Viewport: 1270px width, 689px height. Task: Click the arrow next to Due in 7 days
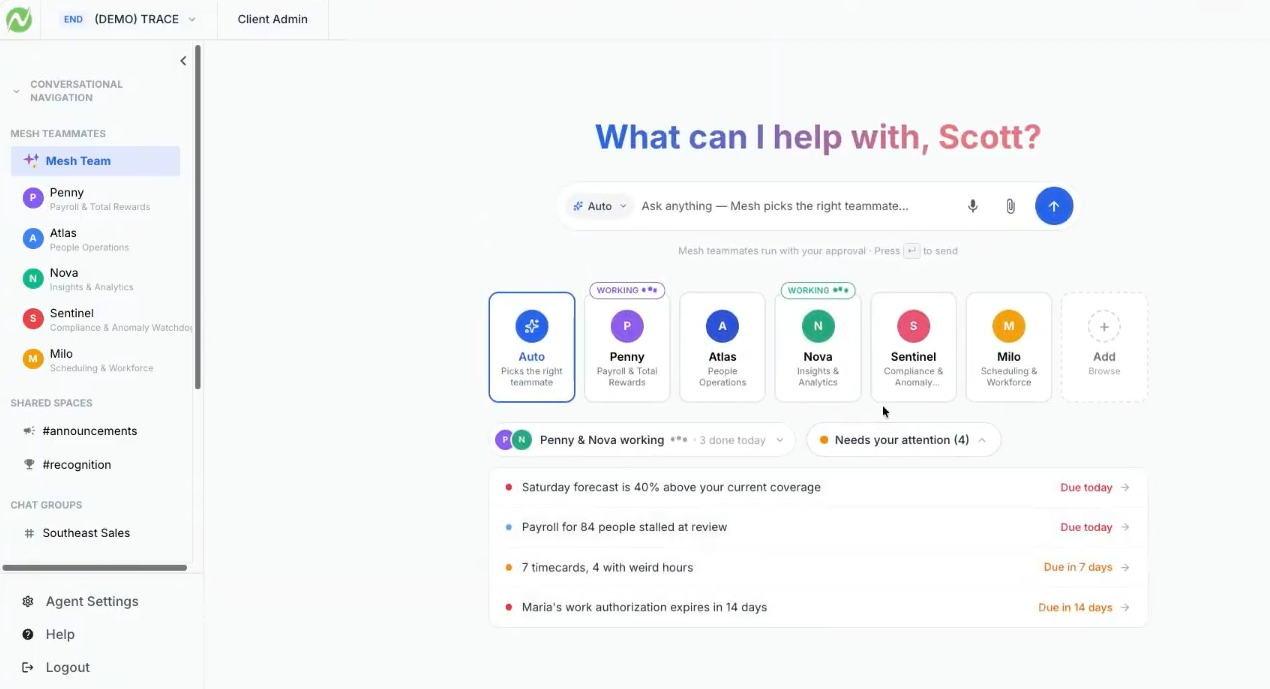tap(1125, 567)
